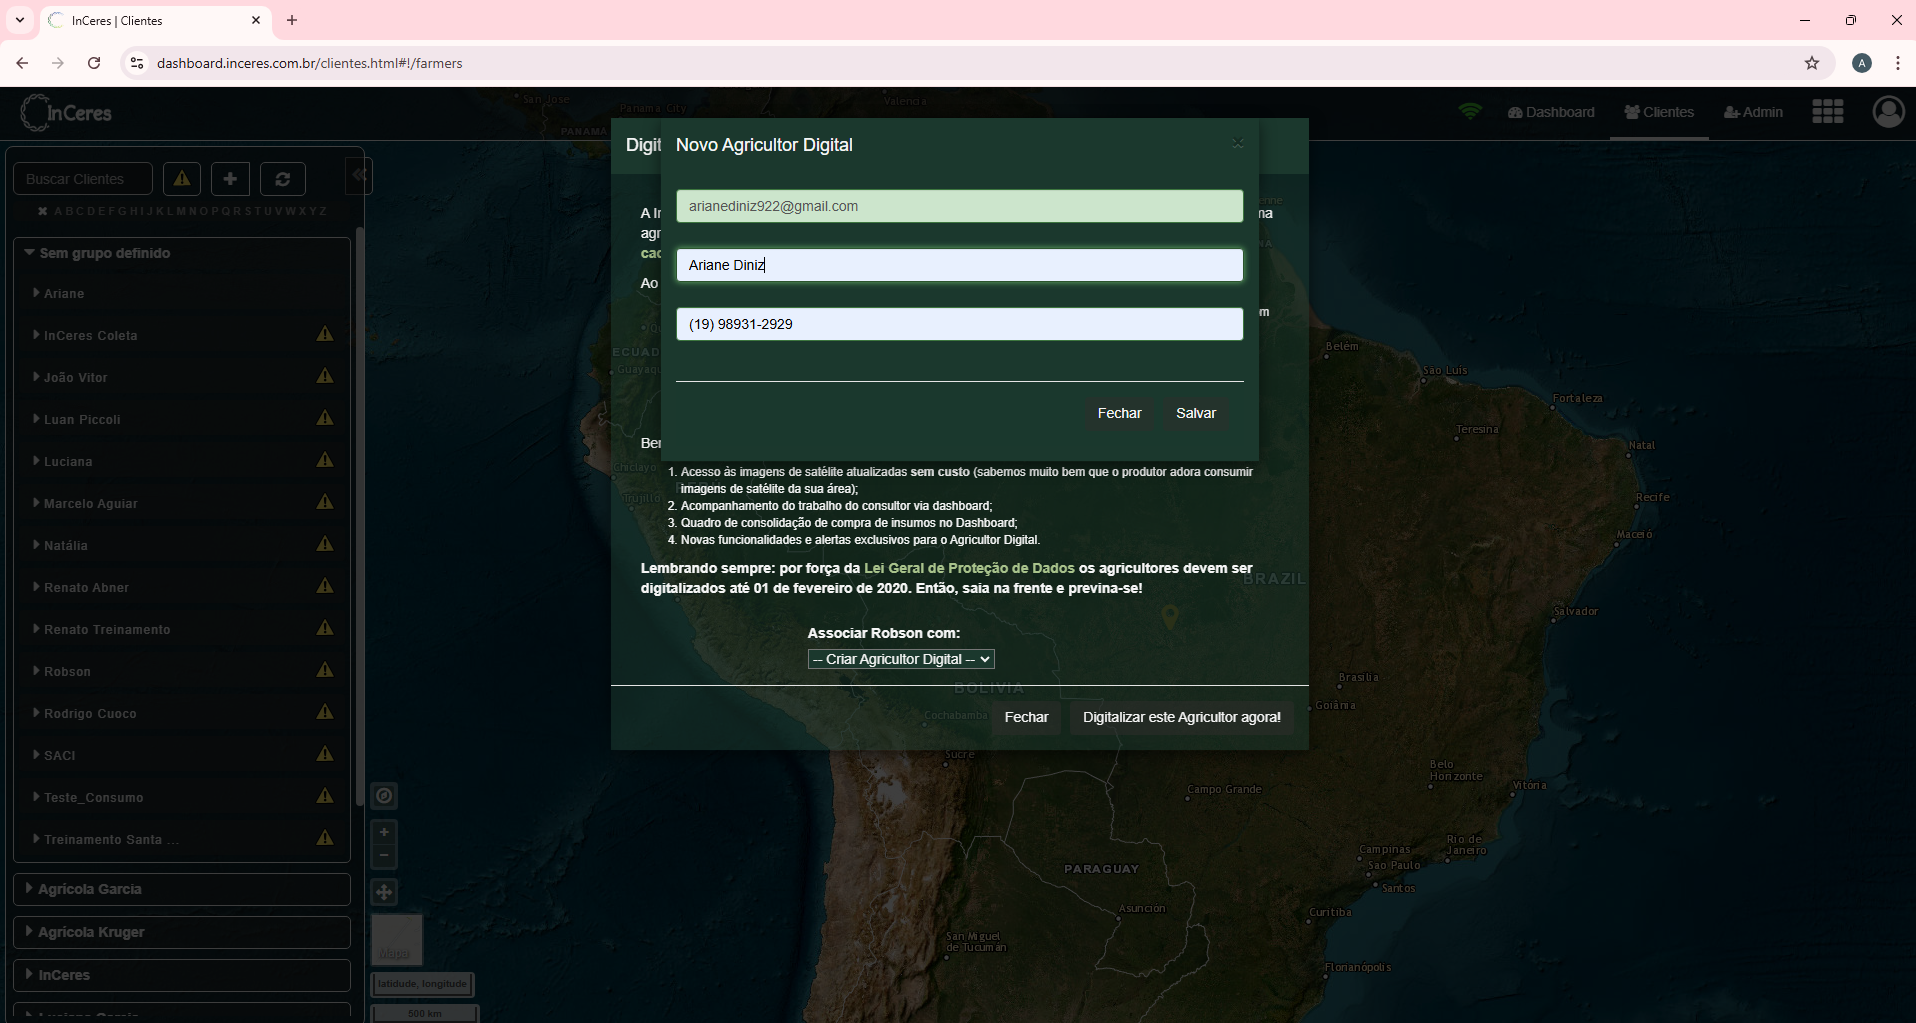Click warning icon next to Rodrigo Cuoco
This screenshot has height=1023, width=1916.
point(325,712)
